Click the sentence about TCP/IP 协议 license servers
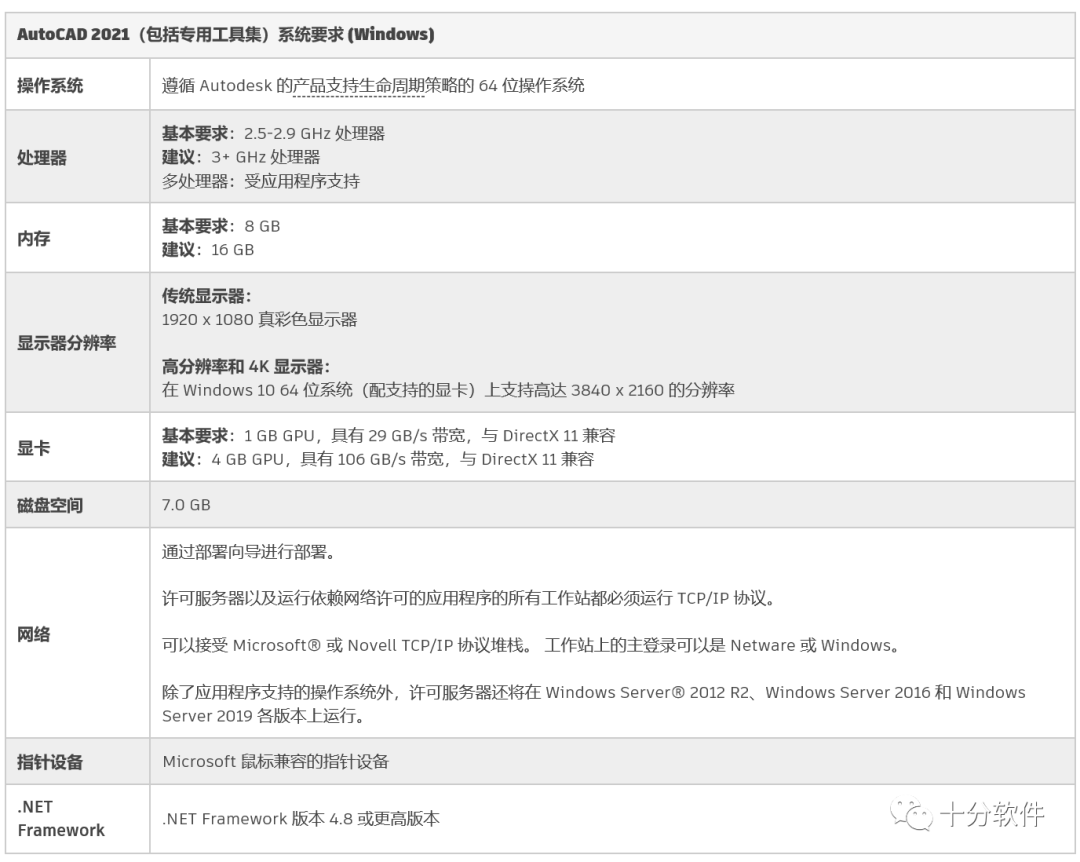 pos(469,598)
